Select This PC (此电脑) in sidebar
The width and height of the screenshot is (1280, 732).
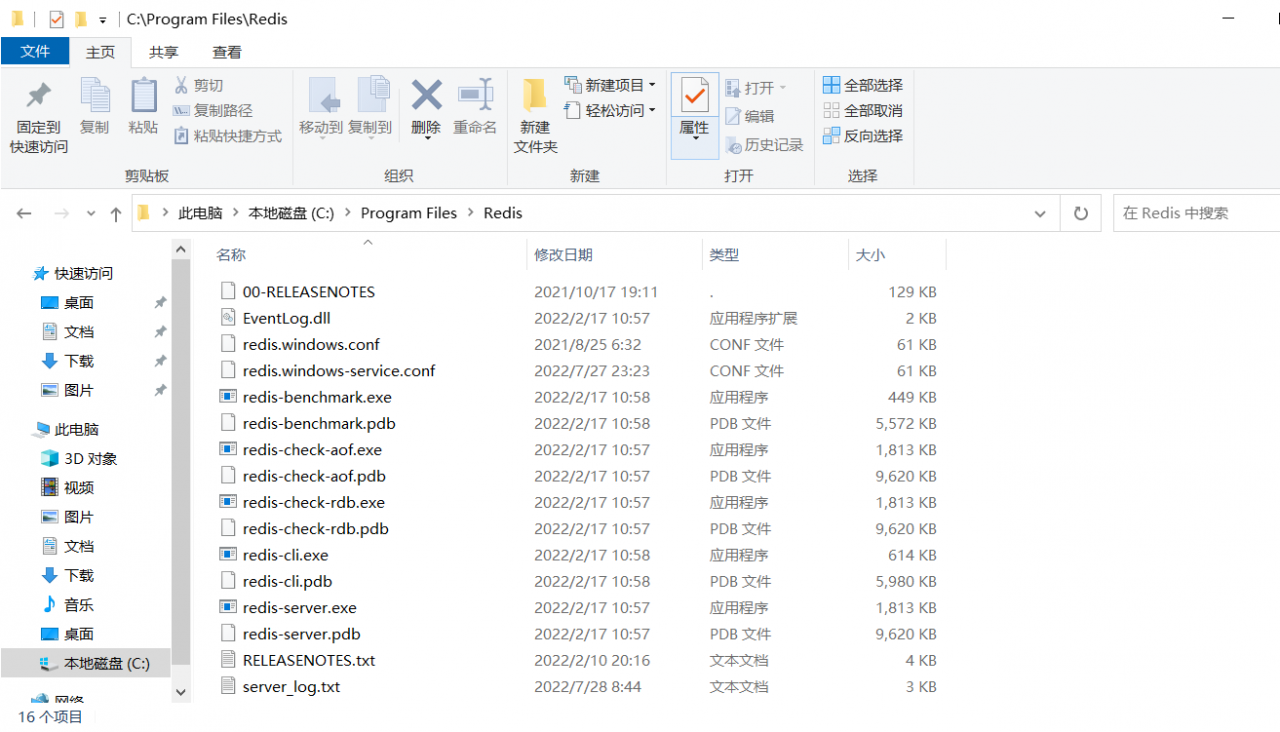(76, 429)
